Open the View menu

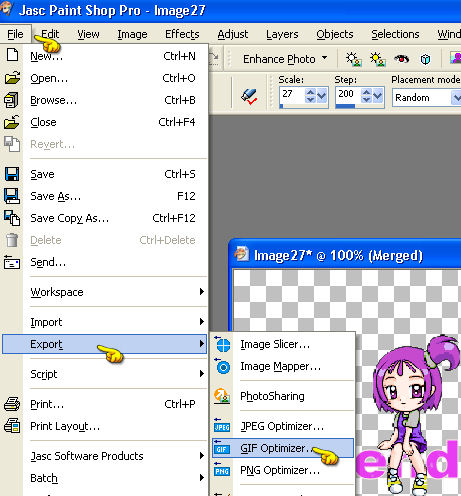point(88,34)
